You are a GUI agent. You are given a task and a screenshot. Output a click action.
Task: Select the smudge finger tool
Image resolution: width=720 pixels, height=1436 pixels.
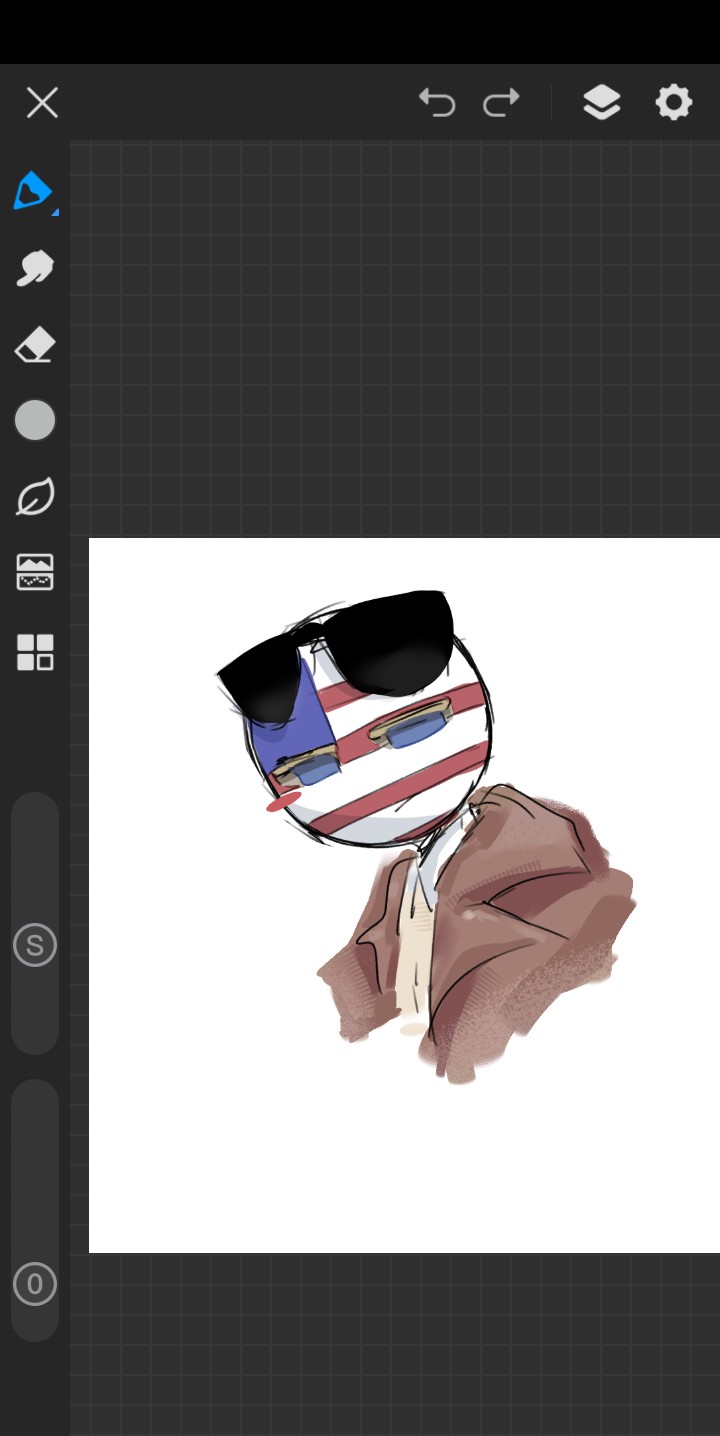click(x=34, y=268)
